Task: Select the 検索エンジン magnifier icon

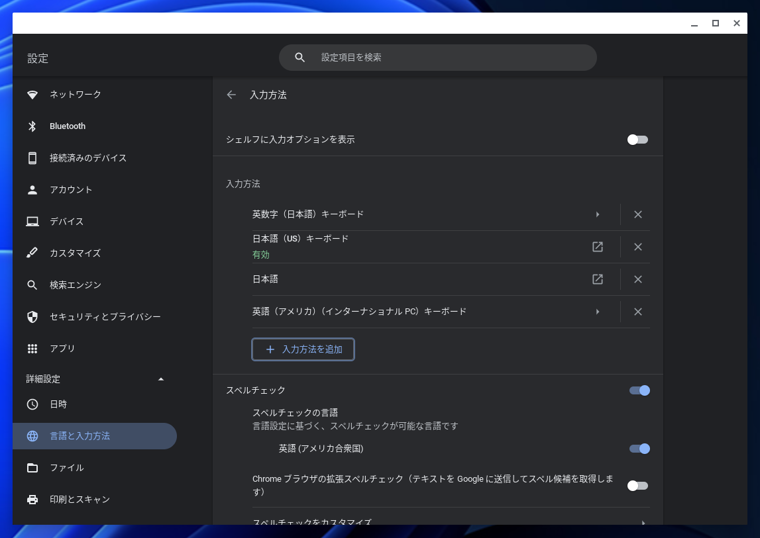Action: (x=32, y=285)
